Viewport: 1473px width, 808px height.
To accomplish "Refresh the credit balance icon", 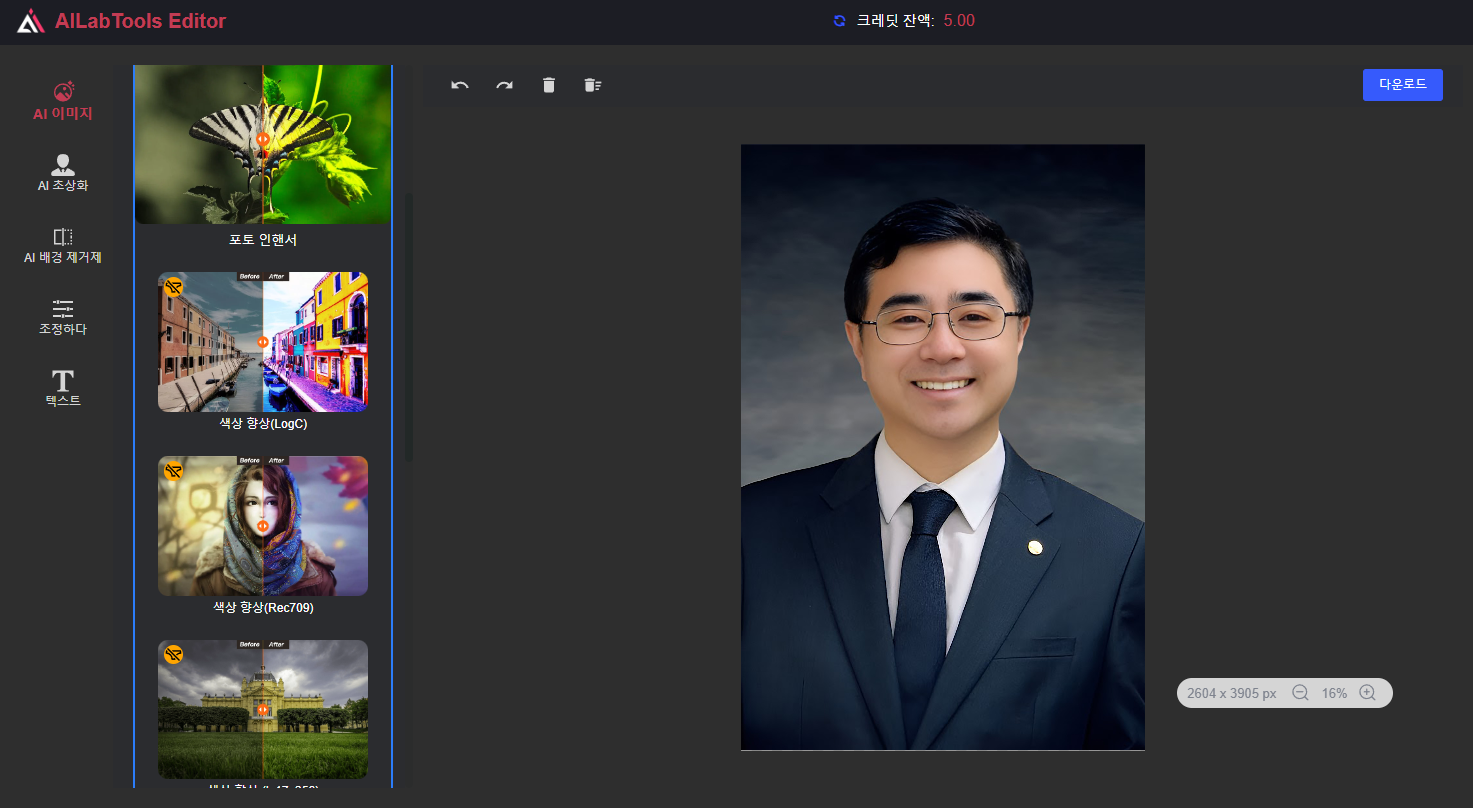I will click(839, 21).
